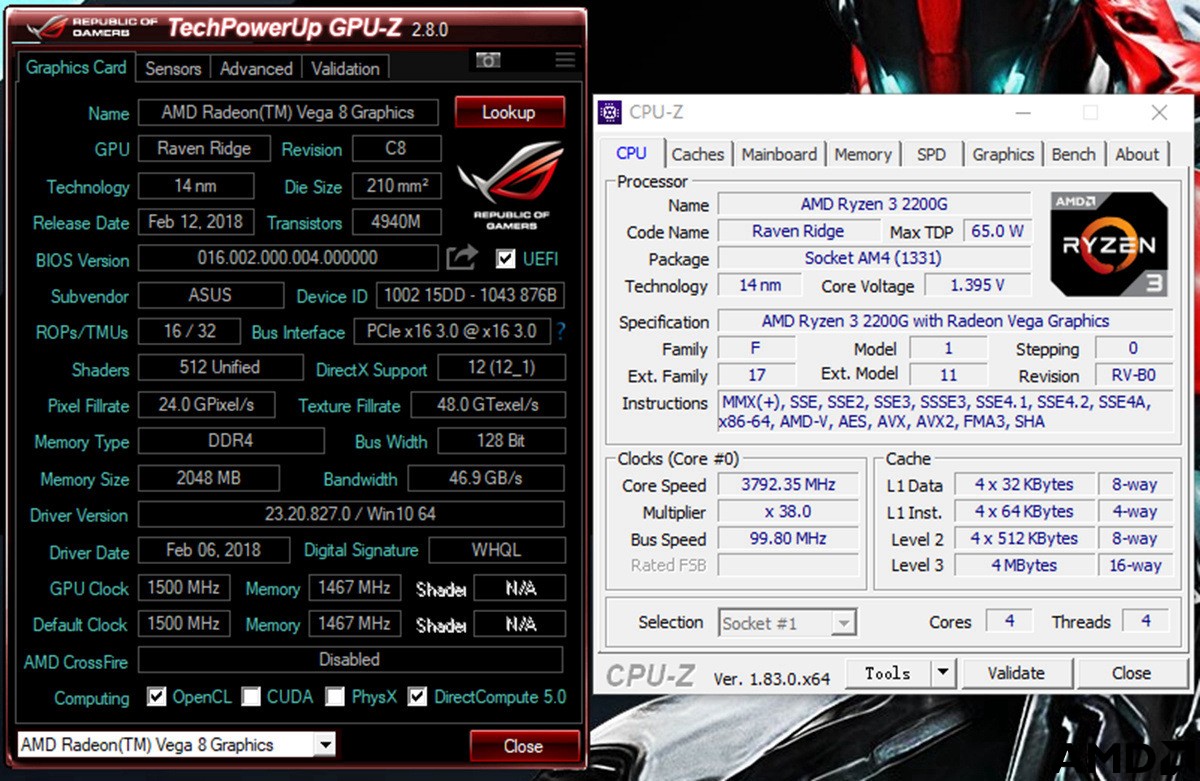Screen dimensions: 1200x781
Task: Switch to the Caches tab in CPU-Z
Action: pos(698,154)
